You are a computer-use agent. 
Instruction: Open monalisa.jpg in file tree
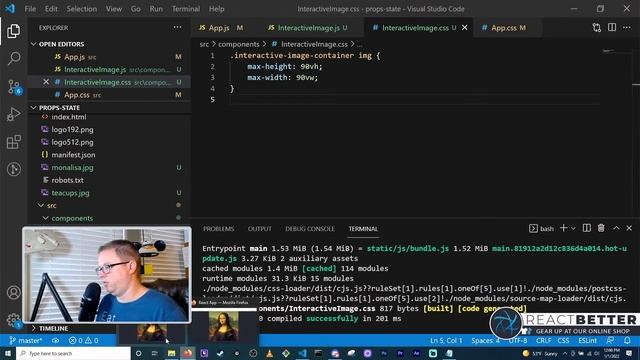click(x=72, y=167)
